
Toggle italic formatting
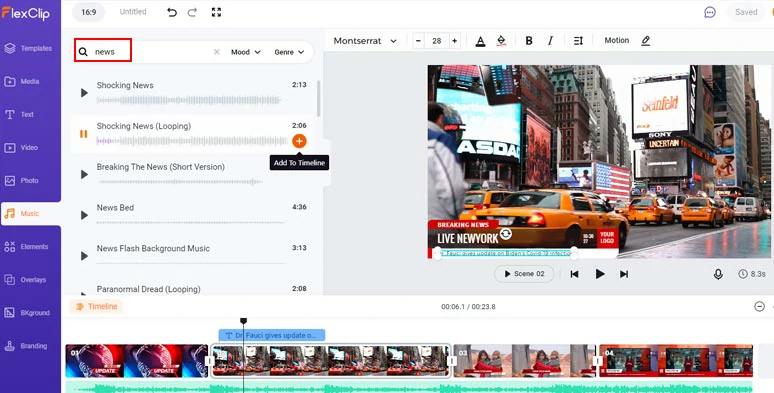[x=550, y=41]
